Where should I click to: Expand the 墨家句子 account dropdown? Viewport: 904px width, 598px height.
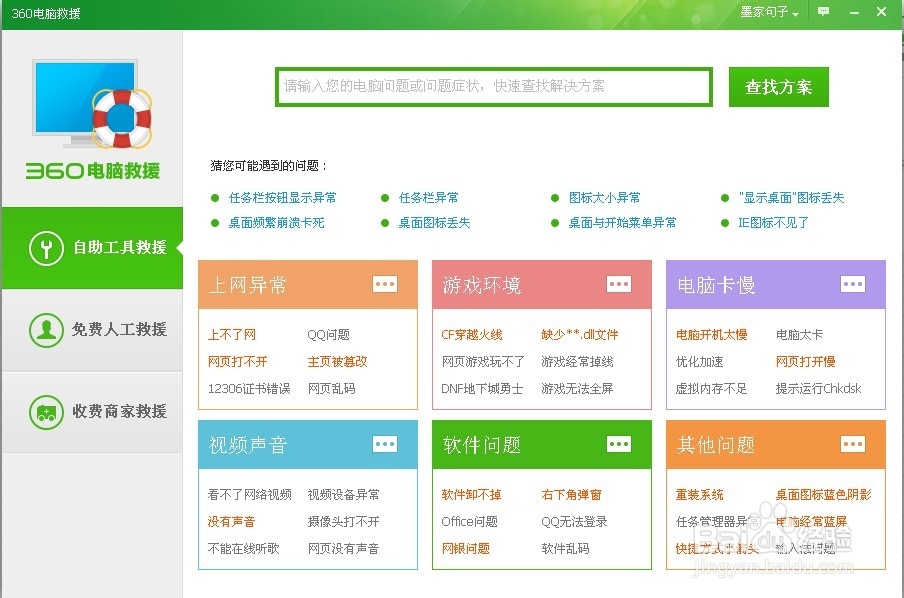coord(769,12)
